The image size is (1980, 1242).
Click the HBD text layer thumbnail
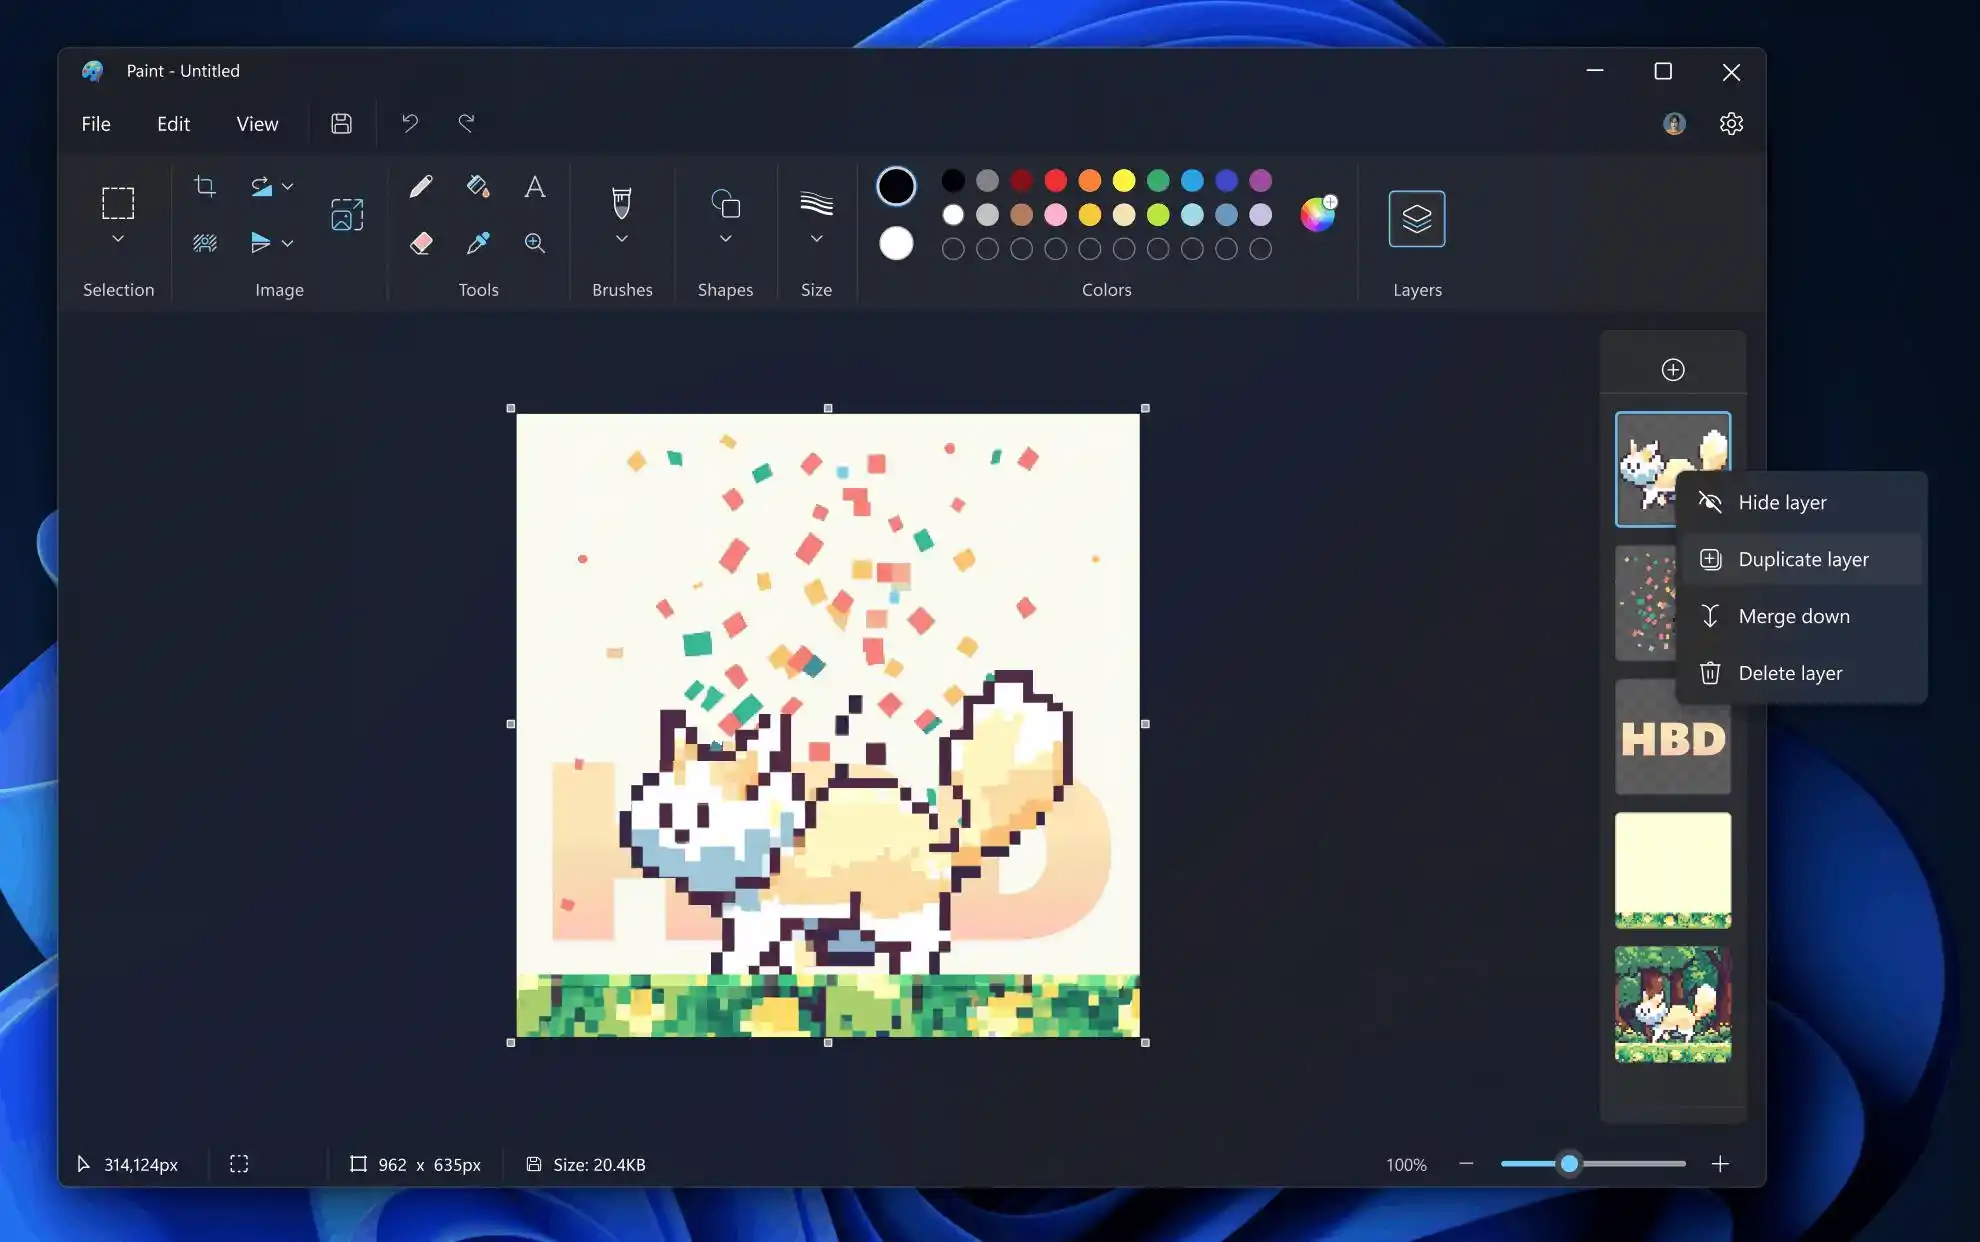1672,737
